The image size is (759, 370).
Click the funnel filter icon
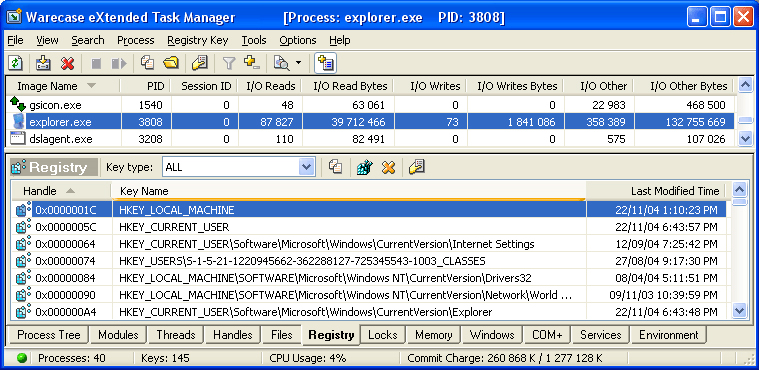pos(228,63)
